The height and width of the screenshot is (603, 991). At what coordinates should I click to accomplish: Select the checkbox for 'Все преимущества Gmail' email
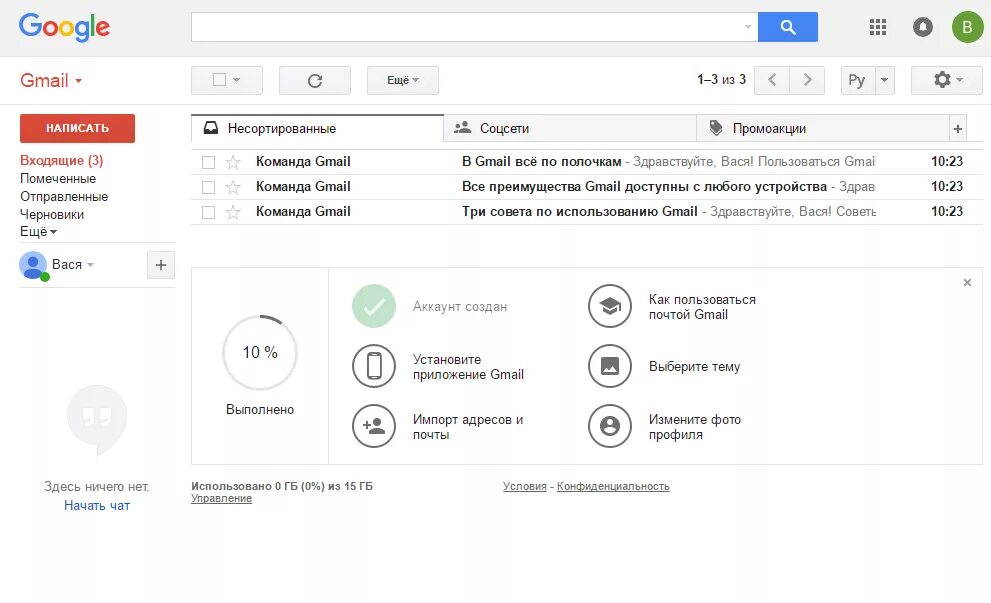point(208,187)
